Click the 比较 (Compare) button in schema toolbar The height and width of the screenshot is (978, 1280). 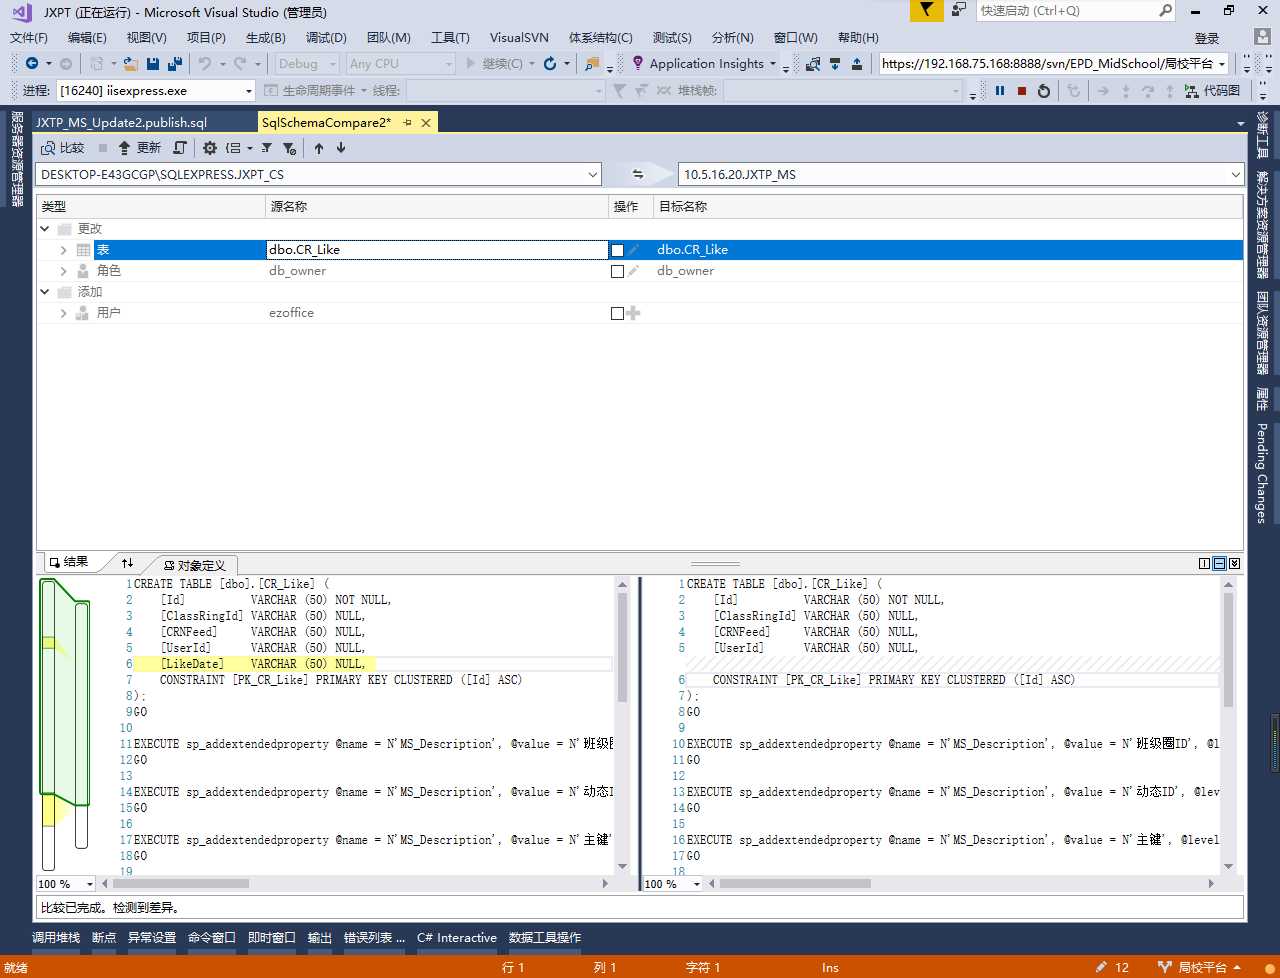(x=62, y=148)
